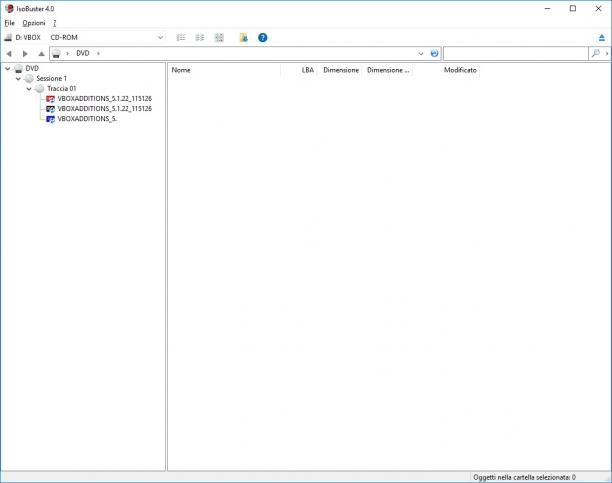Open the File menu
Viewport: 612px width, 483px height.
point(9,23)
